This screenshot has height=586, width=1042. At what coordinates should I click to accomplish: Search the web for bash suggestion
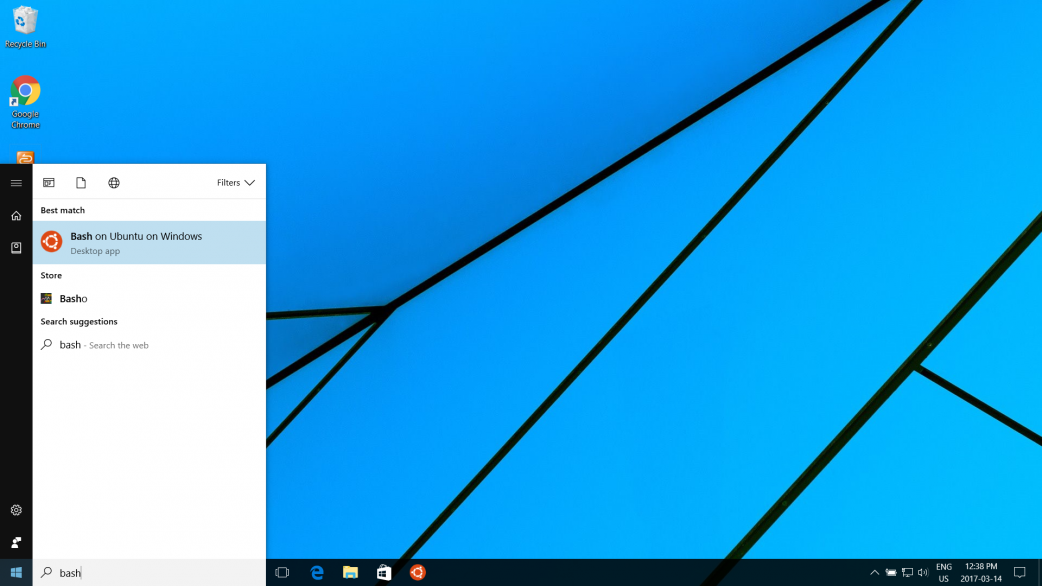click(103, 345)
